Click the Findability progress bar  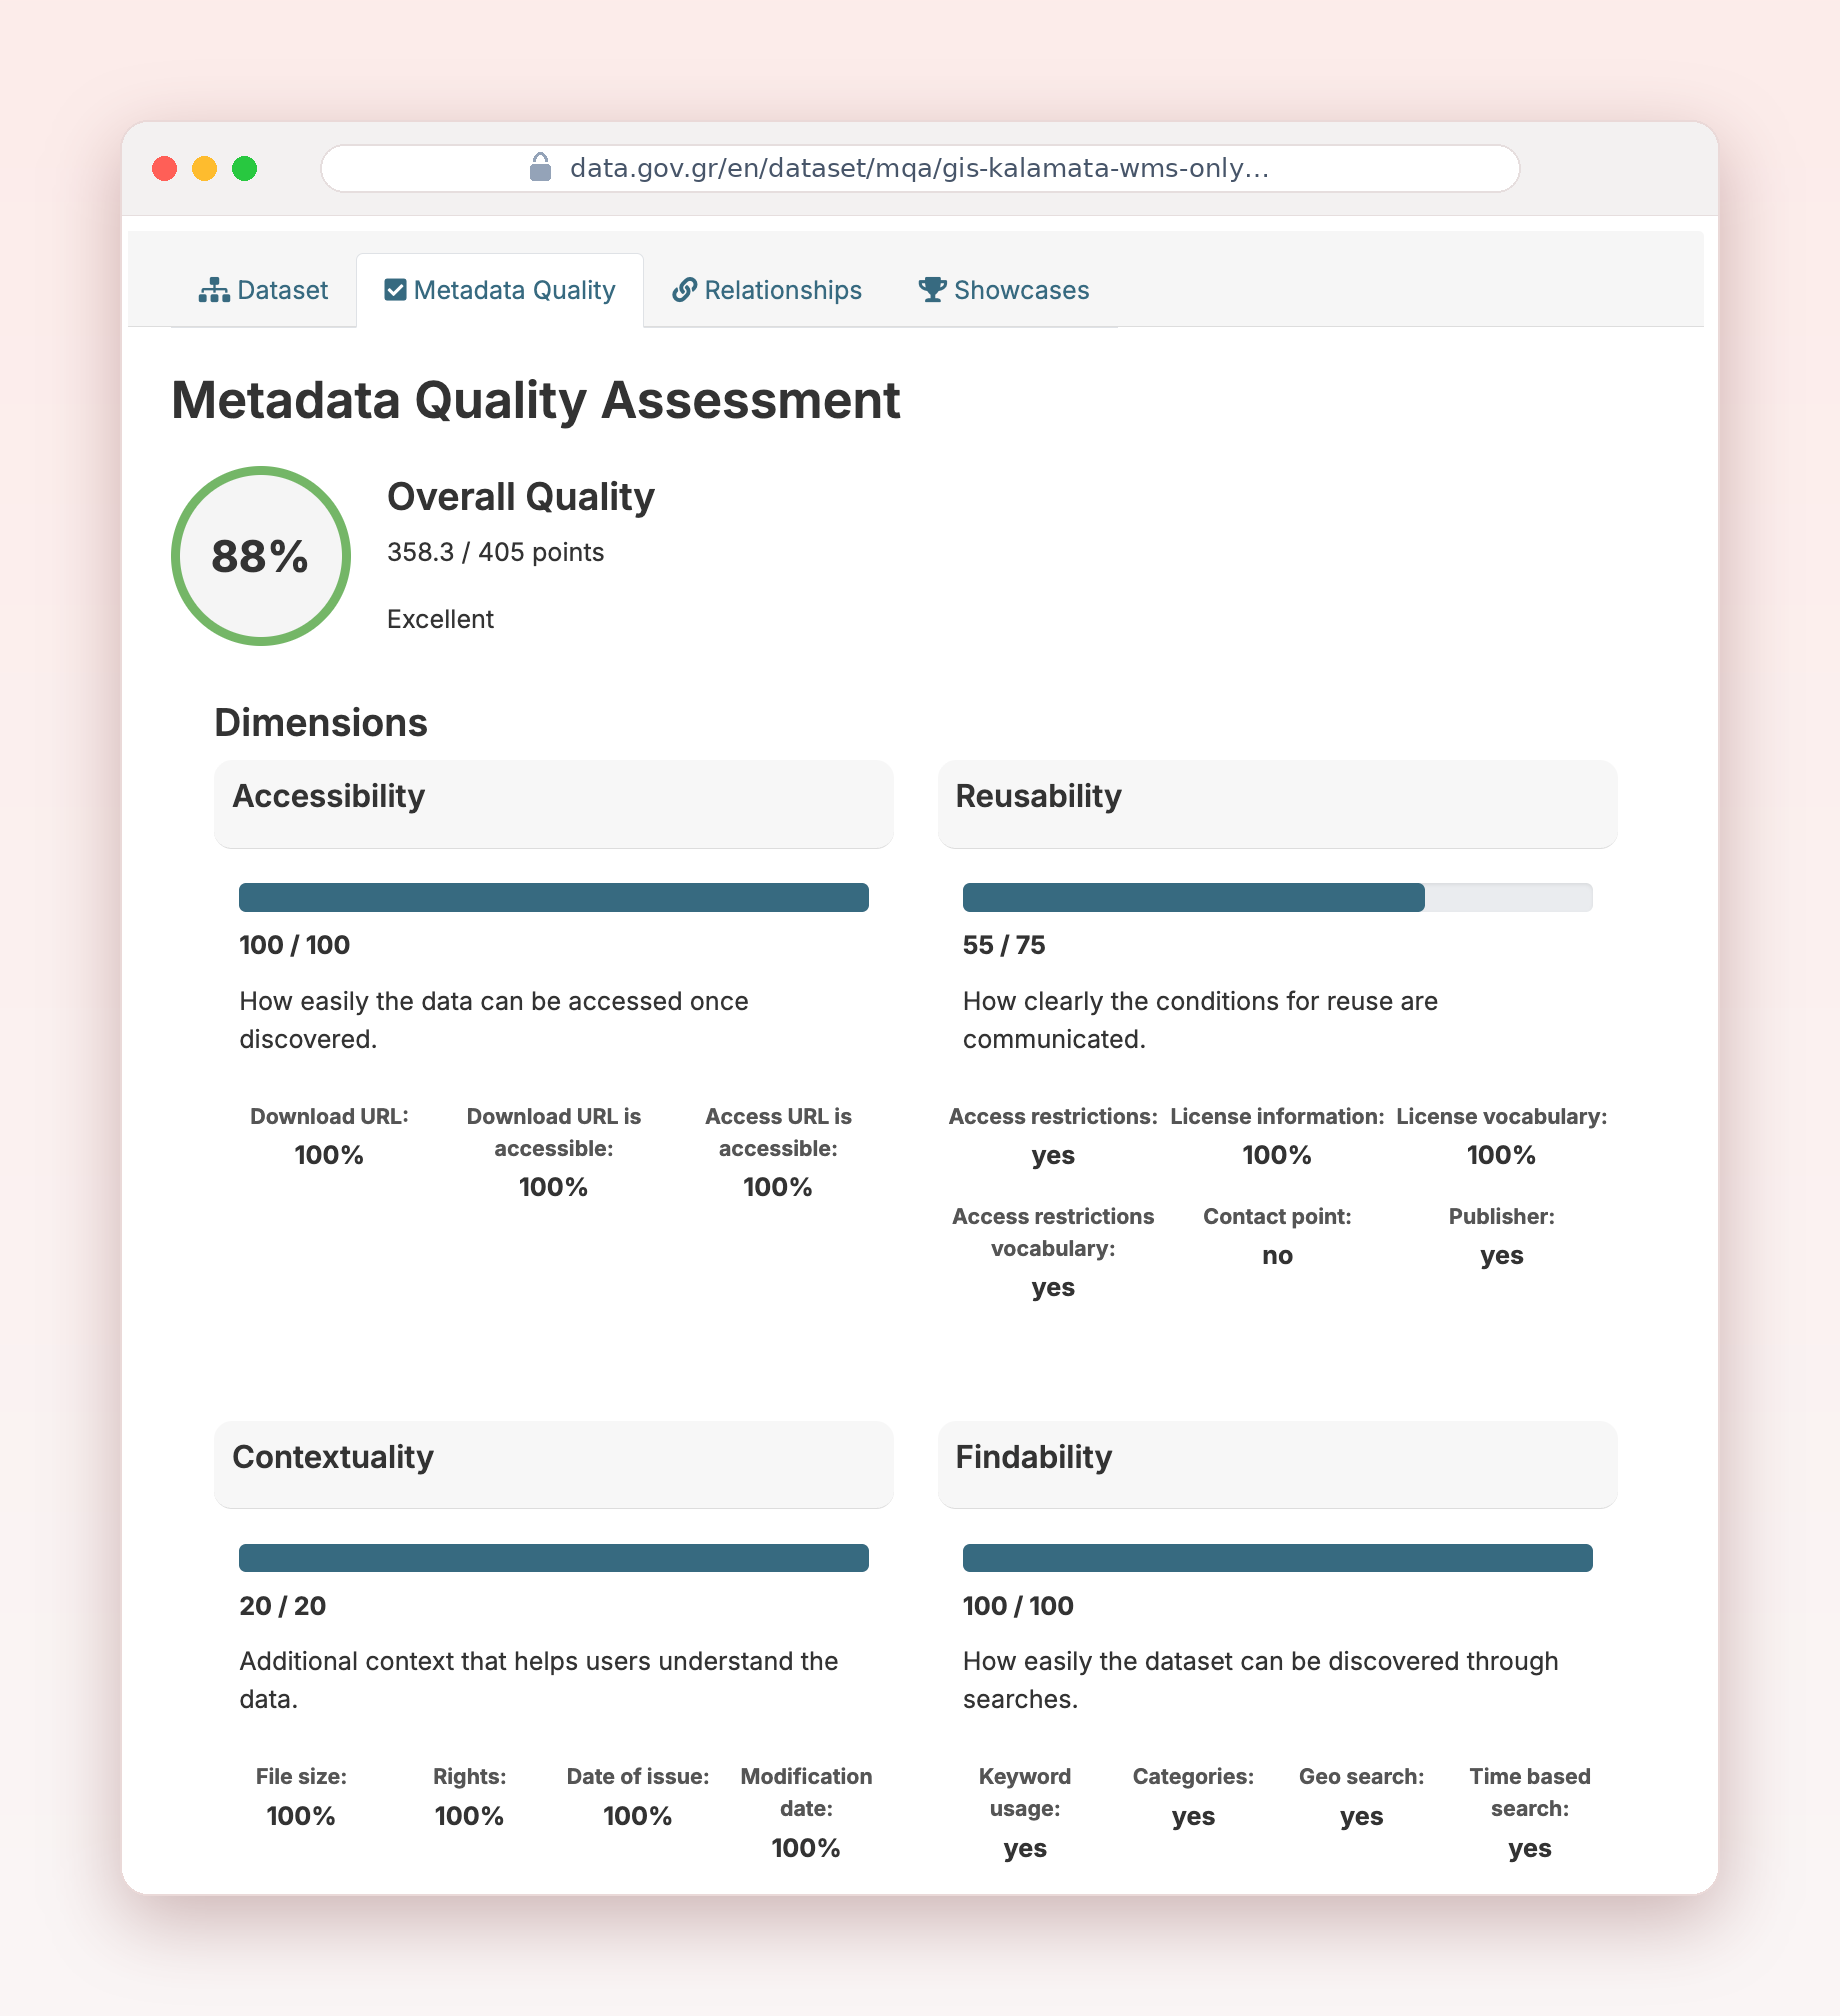click(x=1277, y=1557)
